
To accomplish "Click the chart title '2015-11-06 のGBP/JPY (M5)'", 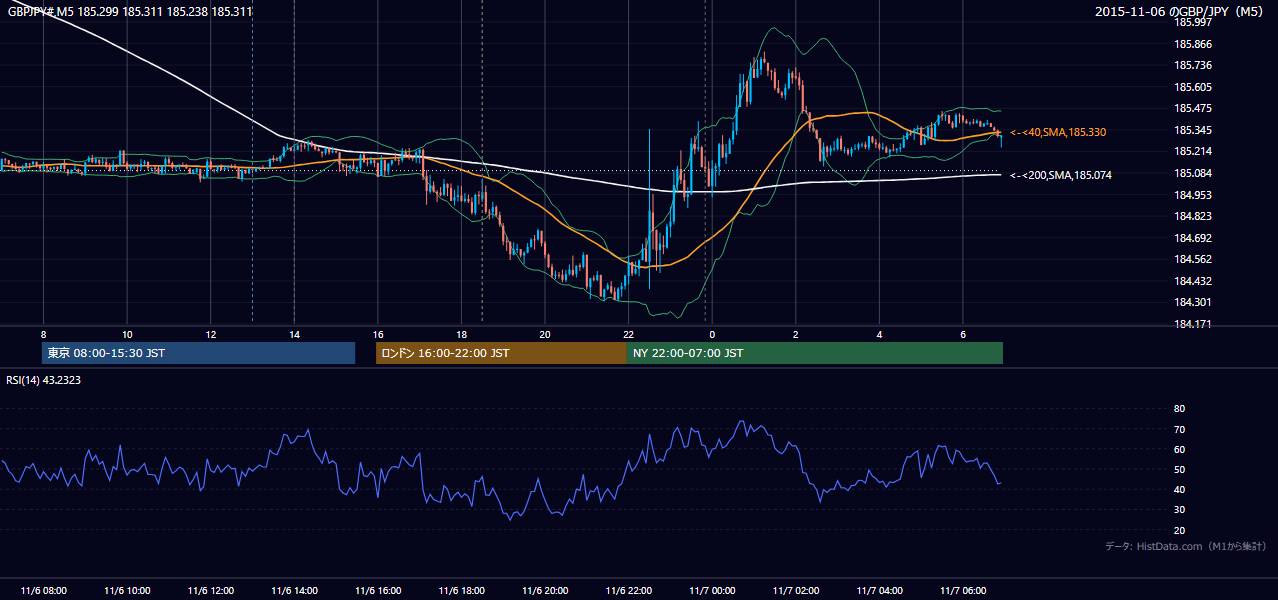I will [x=1180, y=11].
